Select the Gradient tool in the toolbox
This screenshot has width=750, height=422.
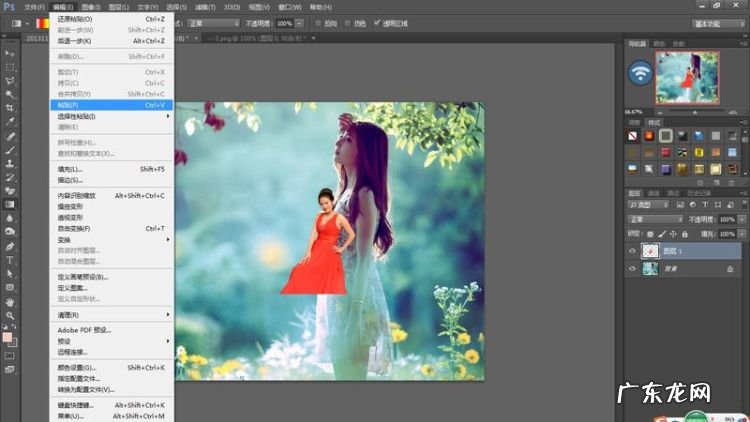[10, 204]
